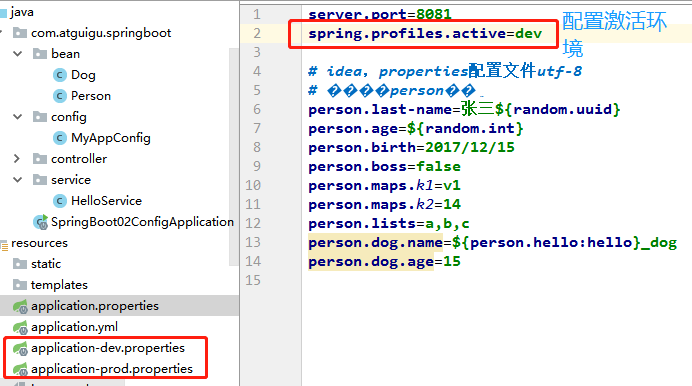Collapse the service folder
Viewport: 692px width, 386px height.
(x=18, y=180)
